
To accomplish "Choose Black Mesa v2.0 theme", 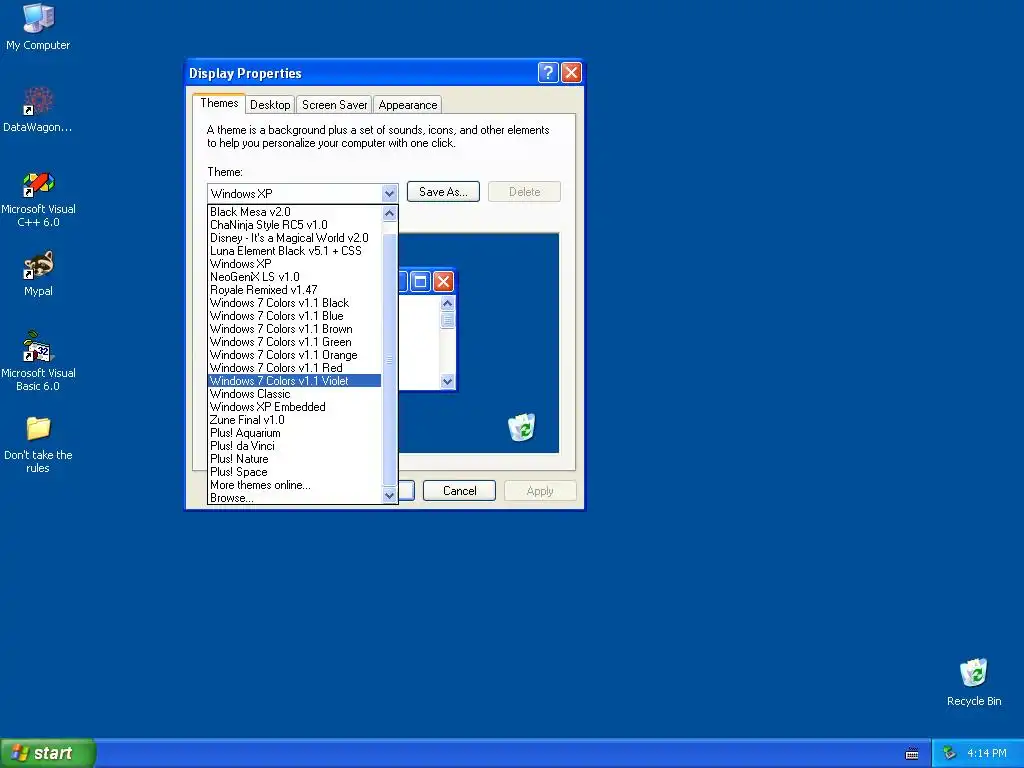I will [x=295, y=212].
